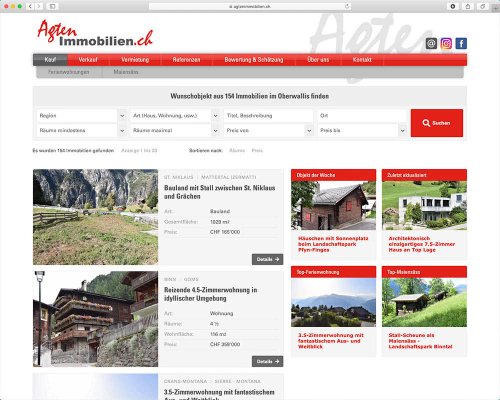Open the Kauf menu tab
500x400 pixels.
coord(50,60)
